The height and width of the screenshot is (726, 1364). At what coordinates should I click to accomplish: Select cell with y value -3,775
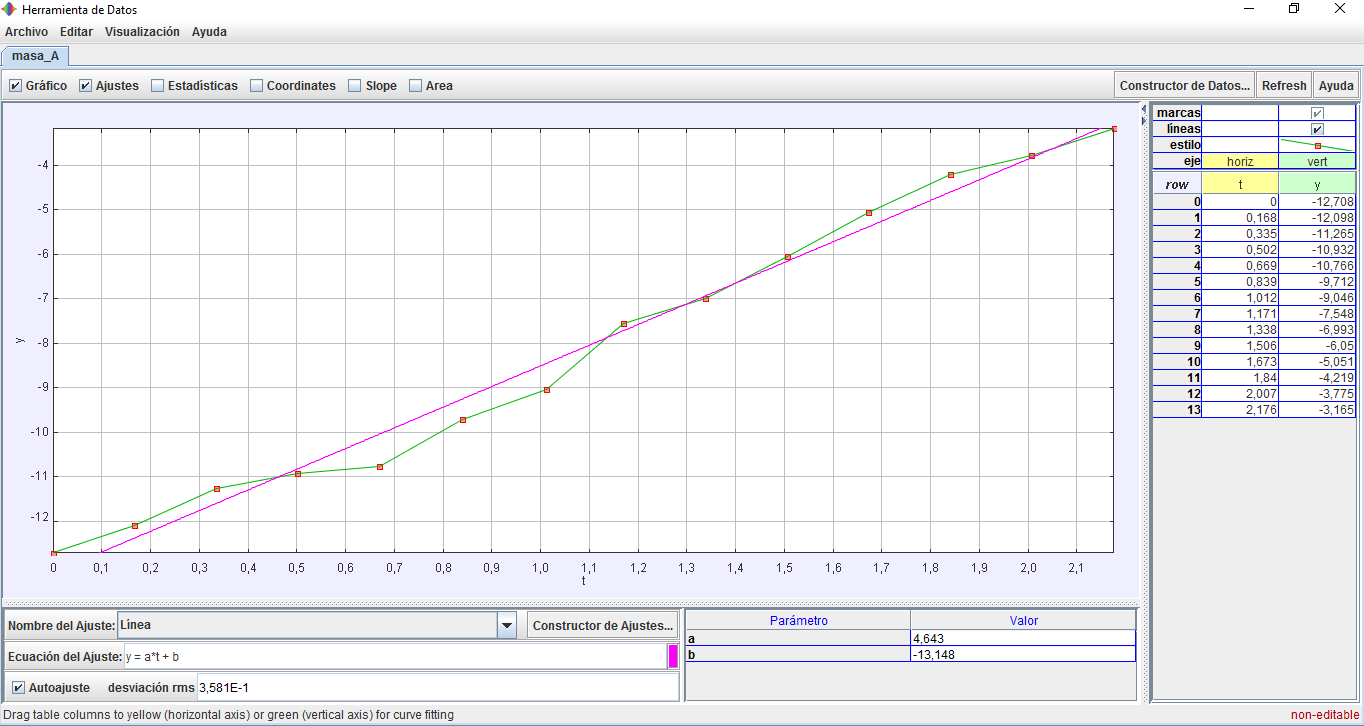1317,394
